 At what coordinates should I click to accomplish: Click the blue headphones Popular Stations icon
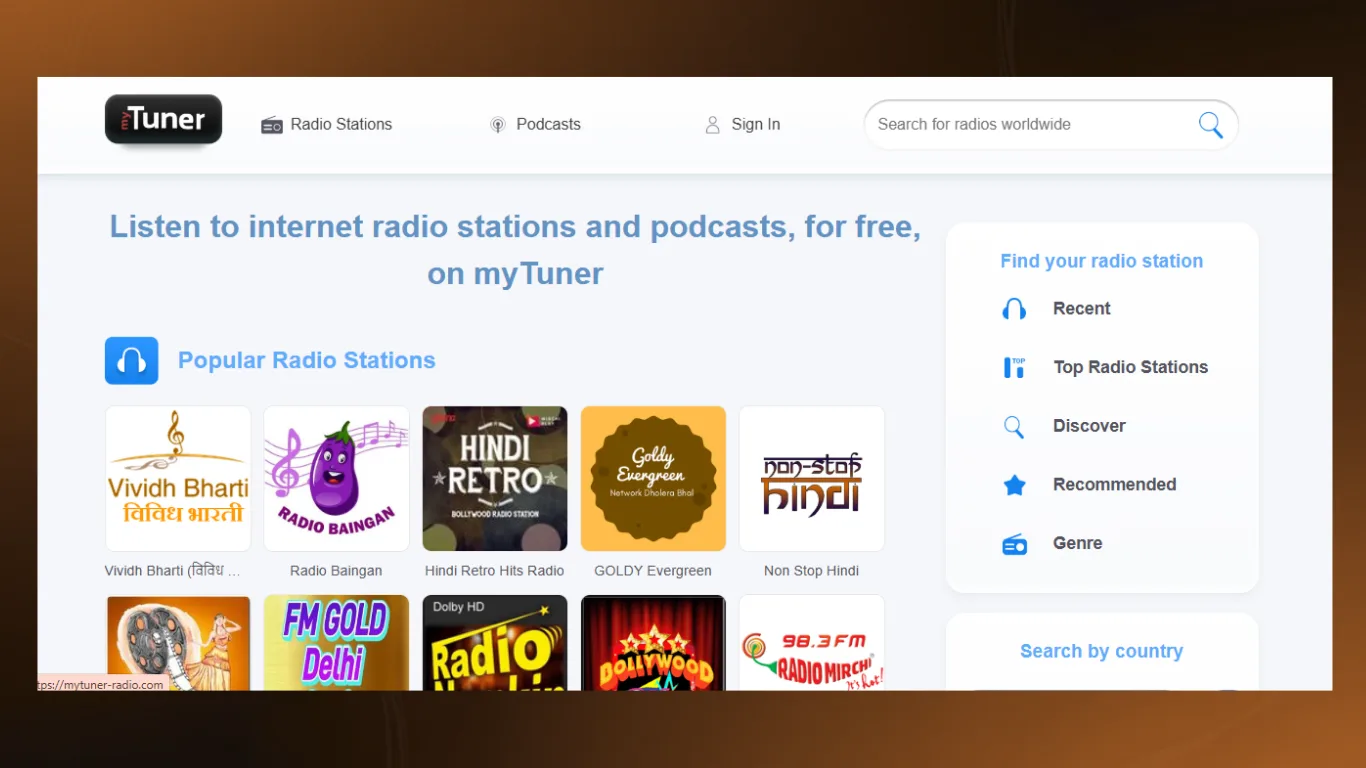(132, 361)
